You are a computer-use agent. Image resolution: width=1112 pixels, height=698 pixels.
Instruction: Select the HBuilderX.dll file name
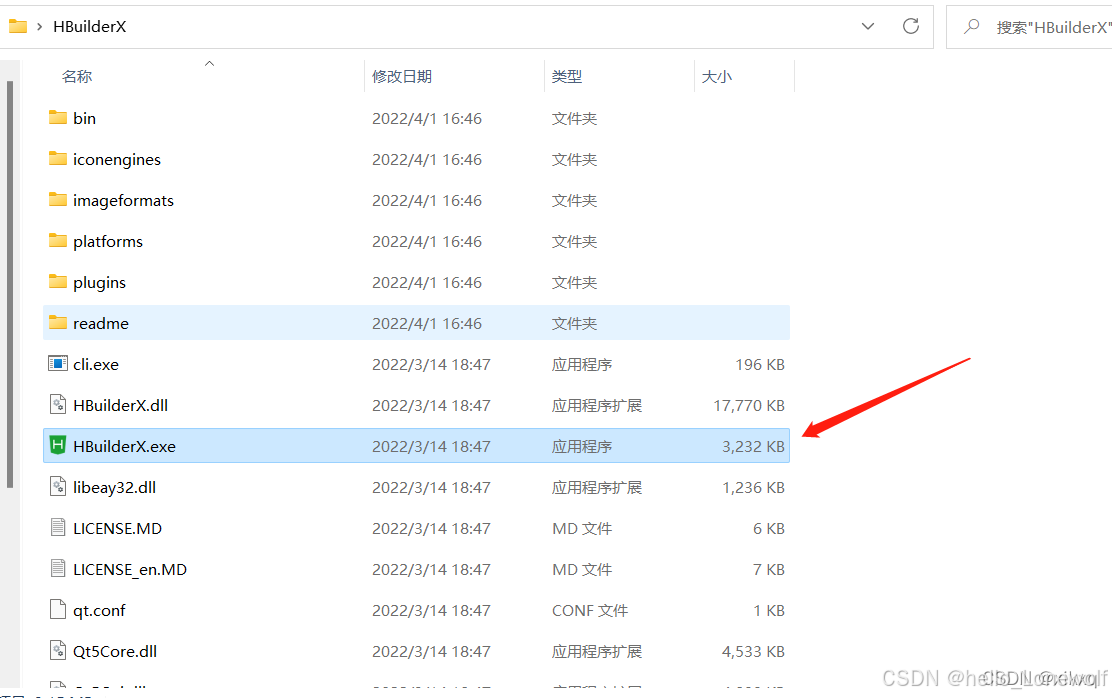121,405
